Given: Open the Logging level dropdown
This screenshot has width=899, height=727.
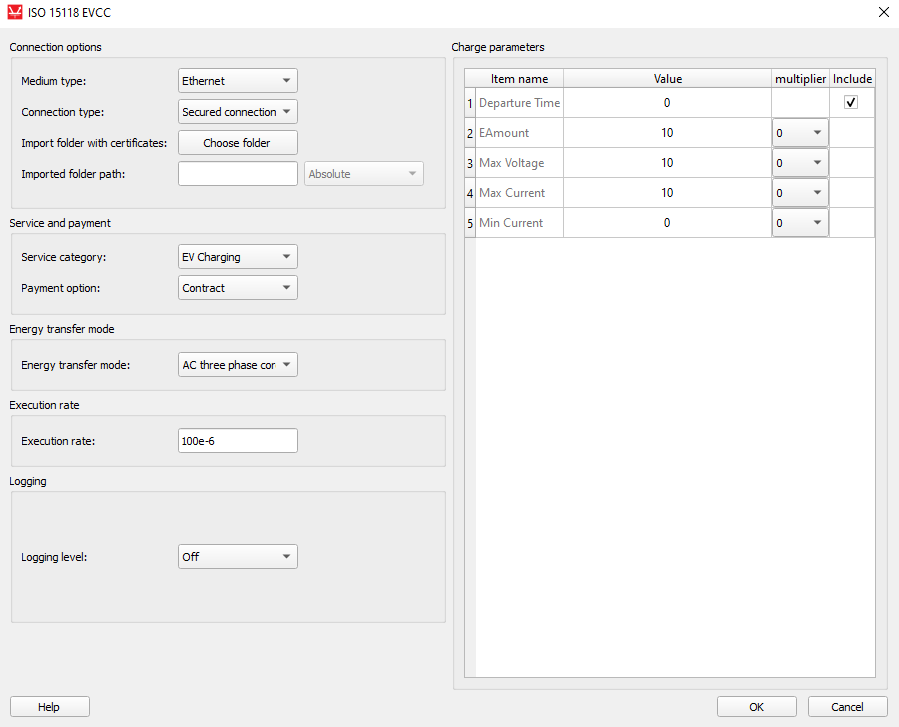Looking at the screenshot, I should point(237,557).
